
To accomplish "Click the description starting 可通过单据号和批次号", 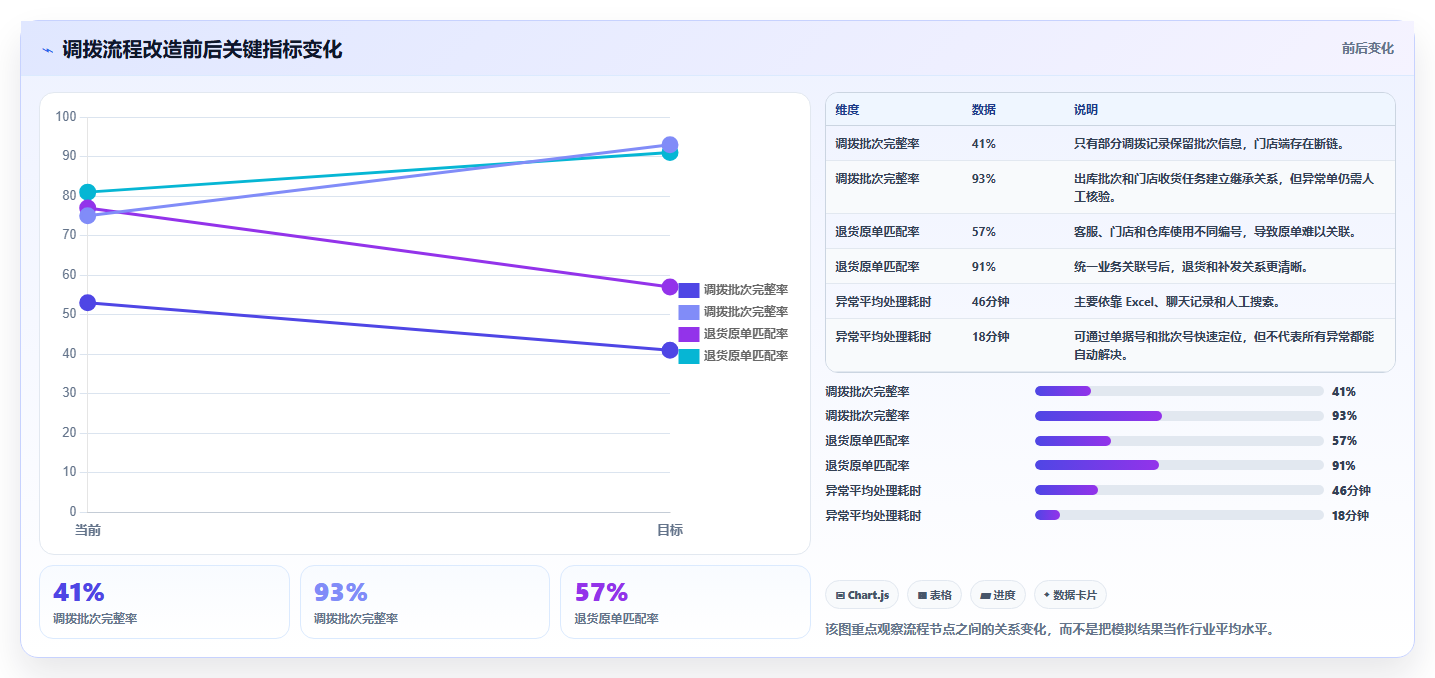I will (x=1224, y=346).
